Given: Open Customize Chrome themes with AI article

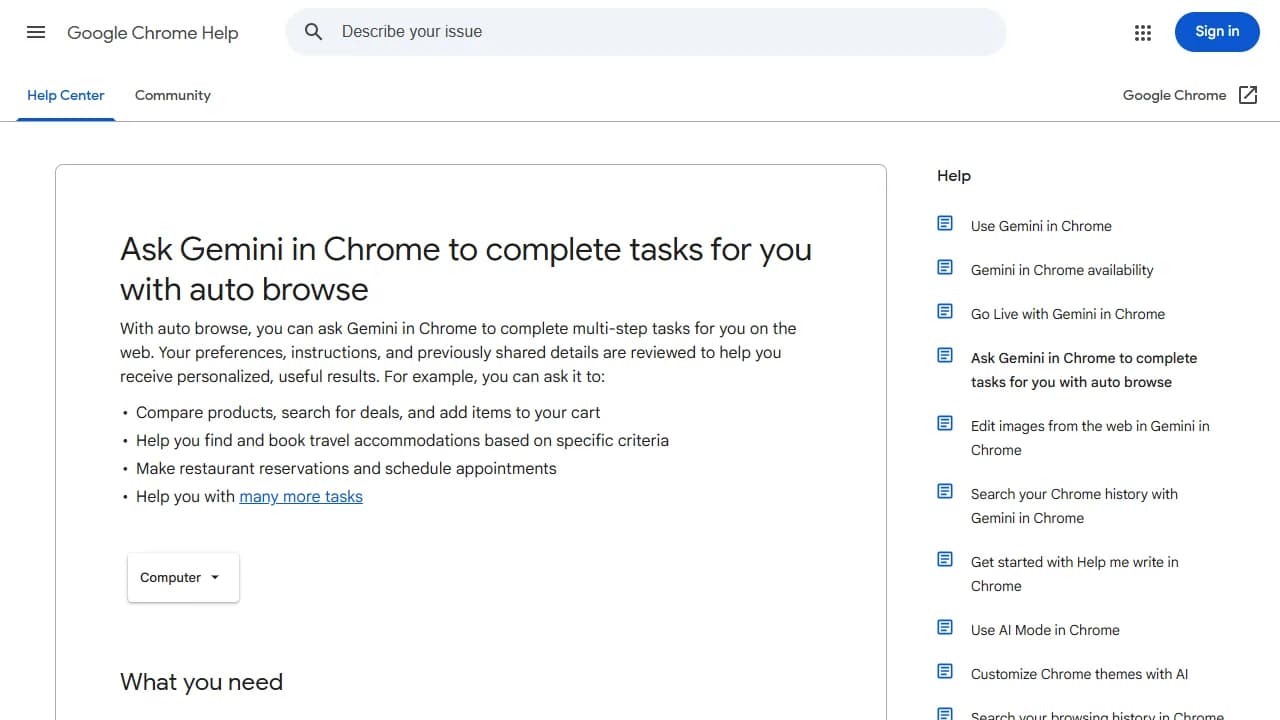Looking at the screenshot, I should click(1079, 674).
